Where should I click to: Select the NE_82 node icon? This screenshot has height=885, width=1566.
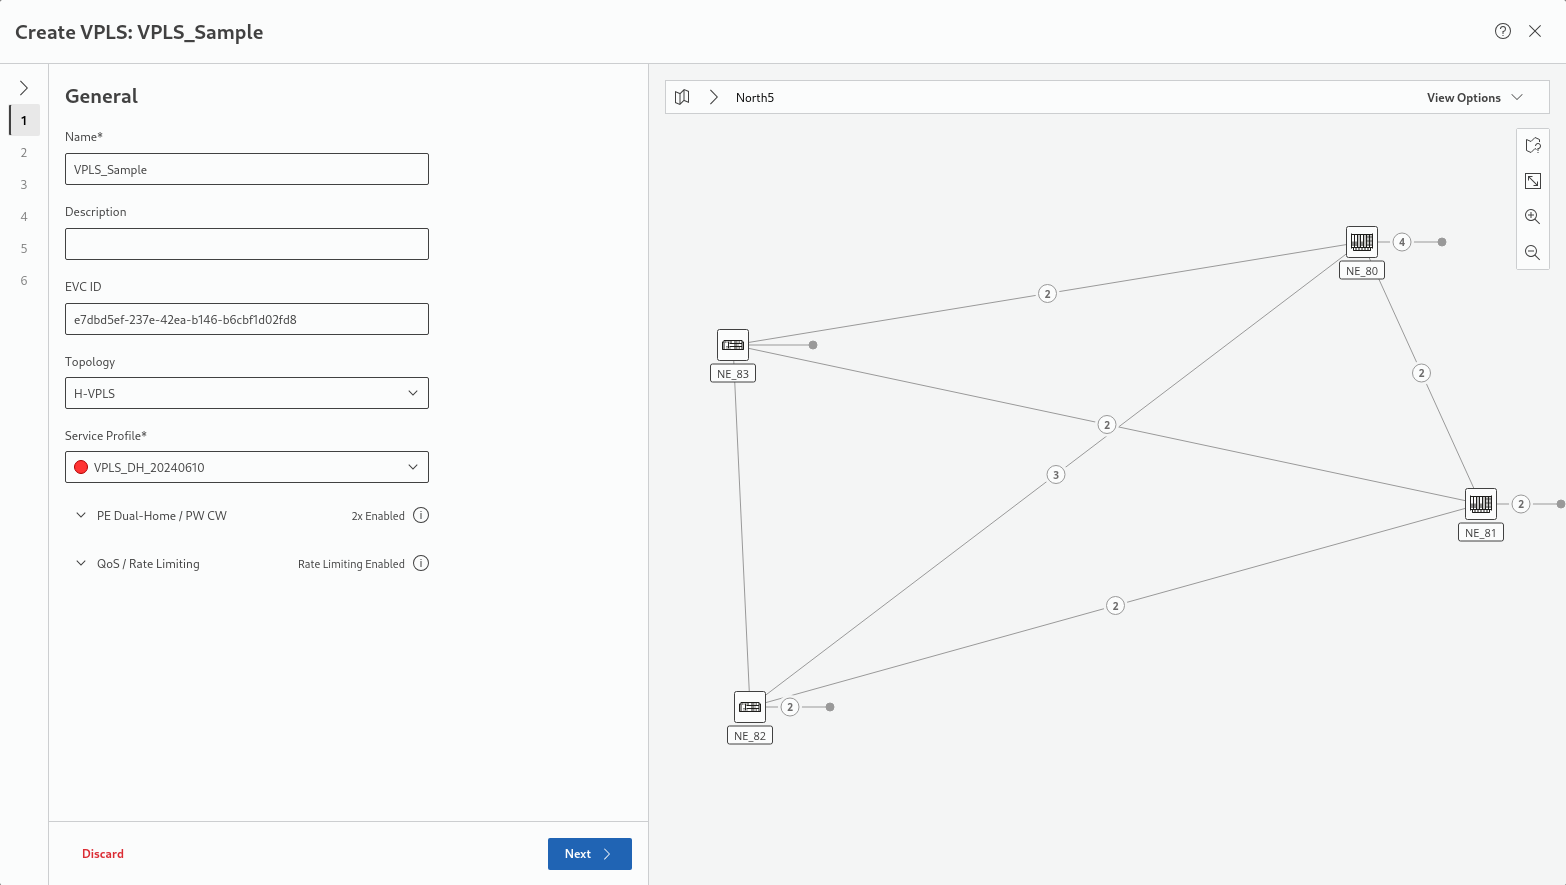(x=750, y=707)
